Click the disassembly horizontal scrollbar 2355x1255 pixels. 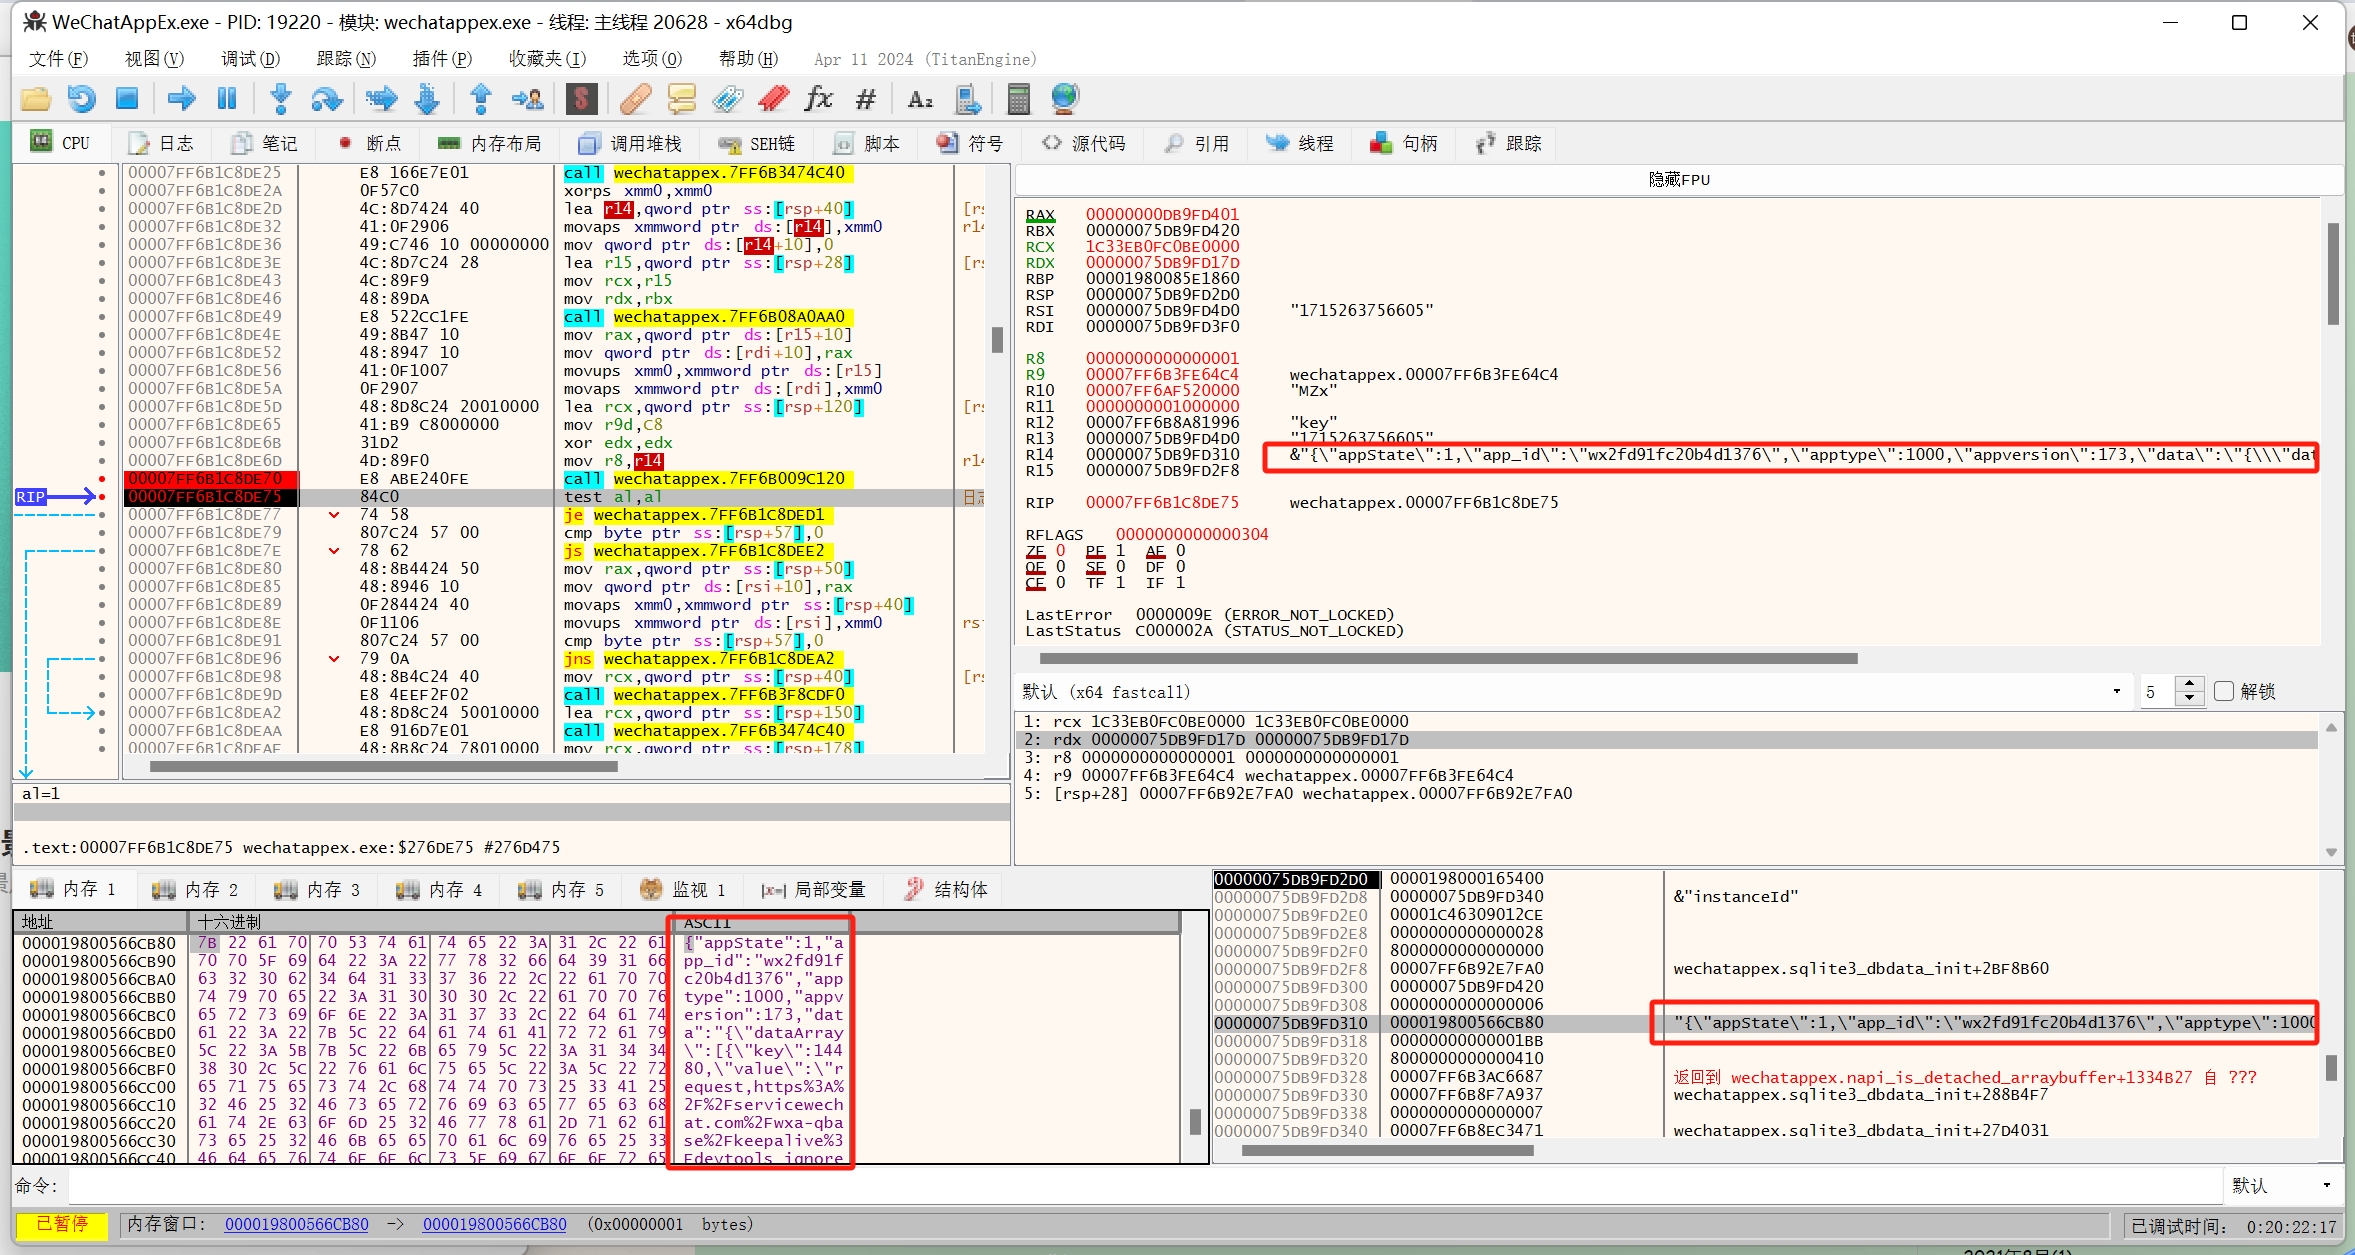coord(383,767)
